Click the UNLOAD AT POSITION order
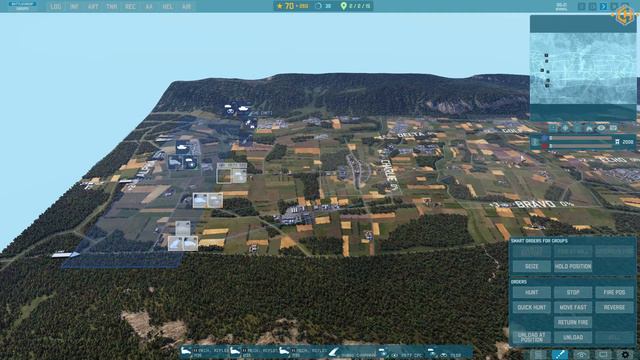Viewport: 640px width, 360px height. [x=531, y=337]
